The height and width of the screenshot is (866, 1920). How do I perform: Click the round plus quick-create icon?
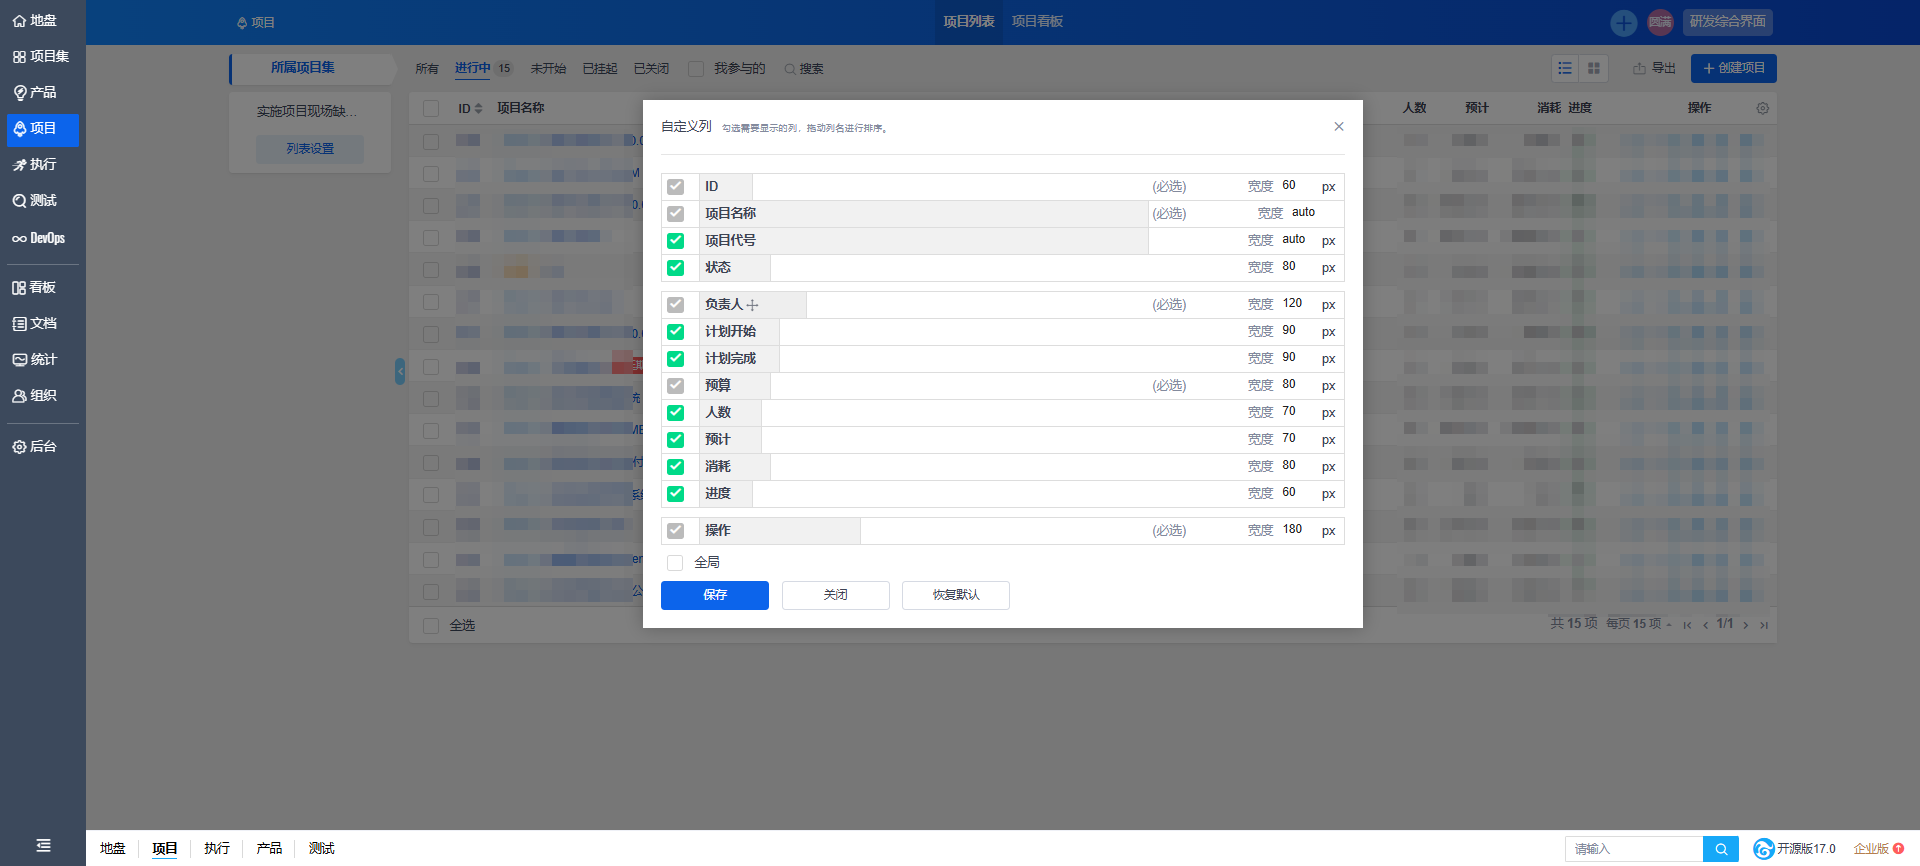tap(1624, 22)
